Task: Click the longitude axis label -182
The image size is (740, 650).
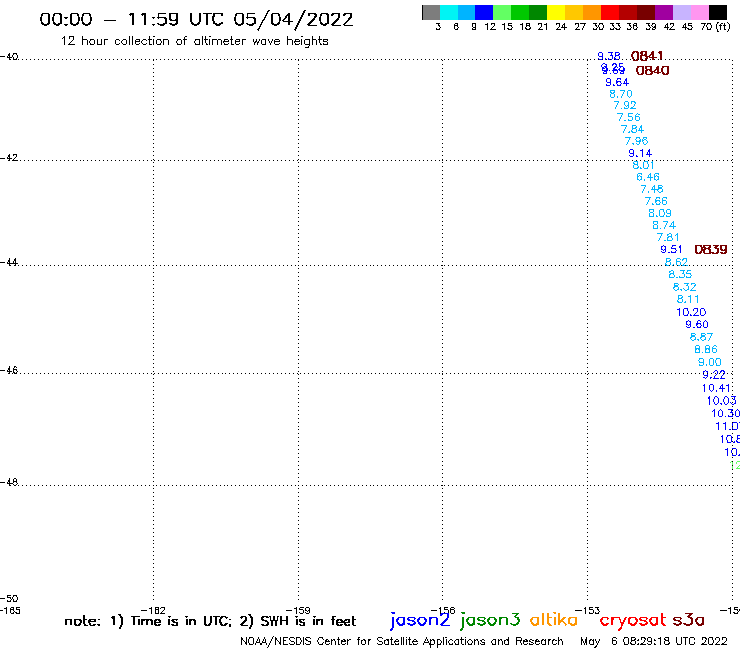Action: [153, 610]
